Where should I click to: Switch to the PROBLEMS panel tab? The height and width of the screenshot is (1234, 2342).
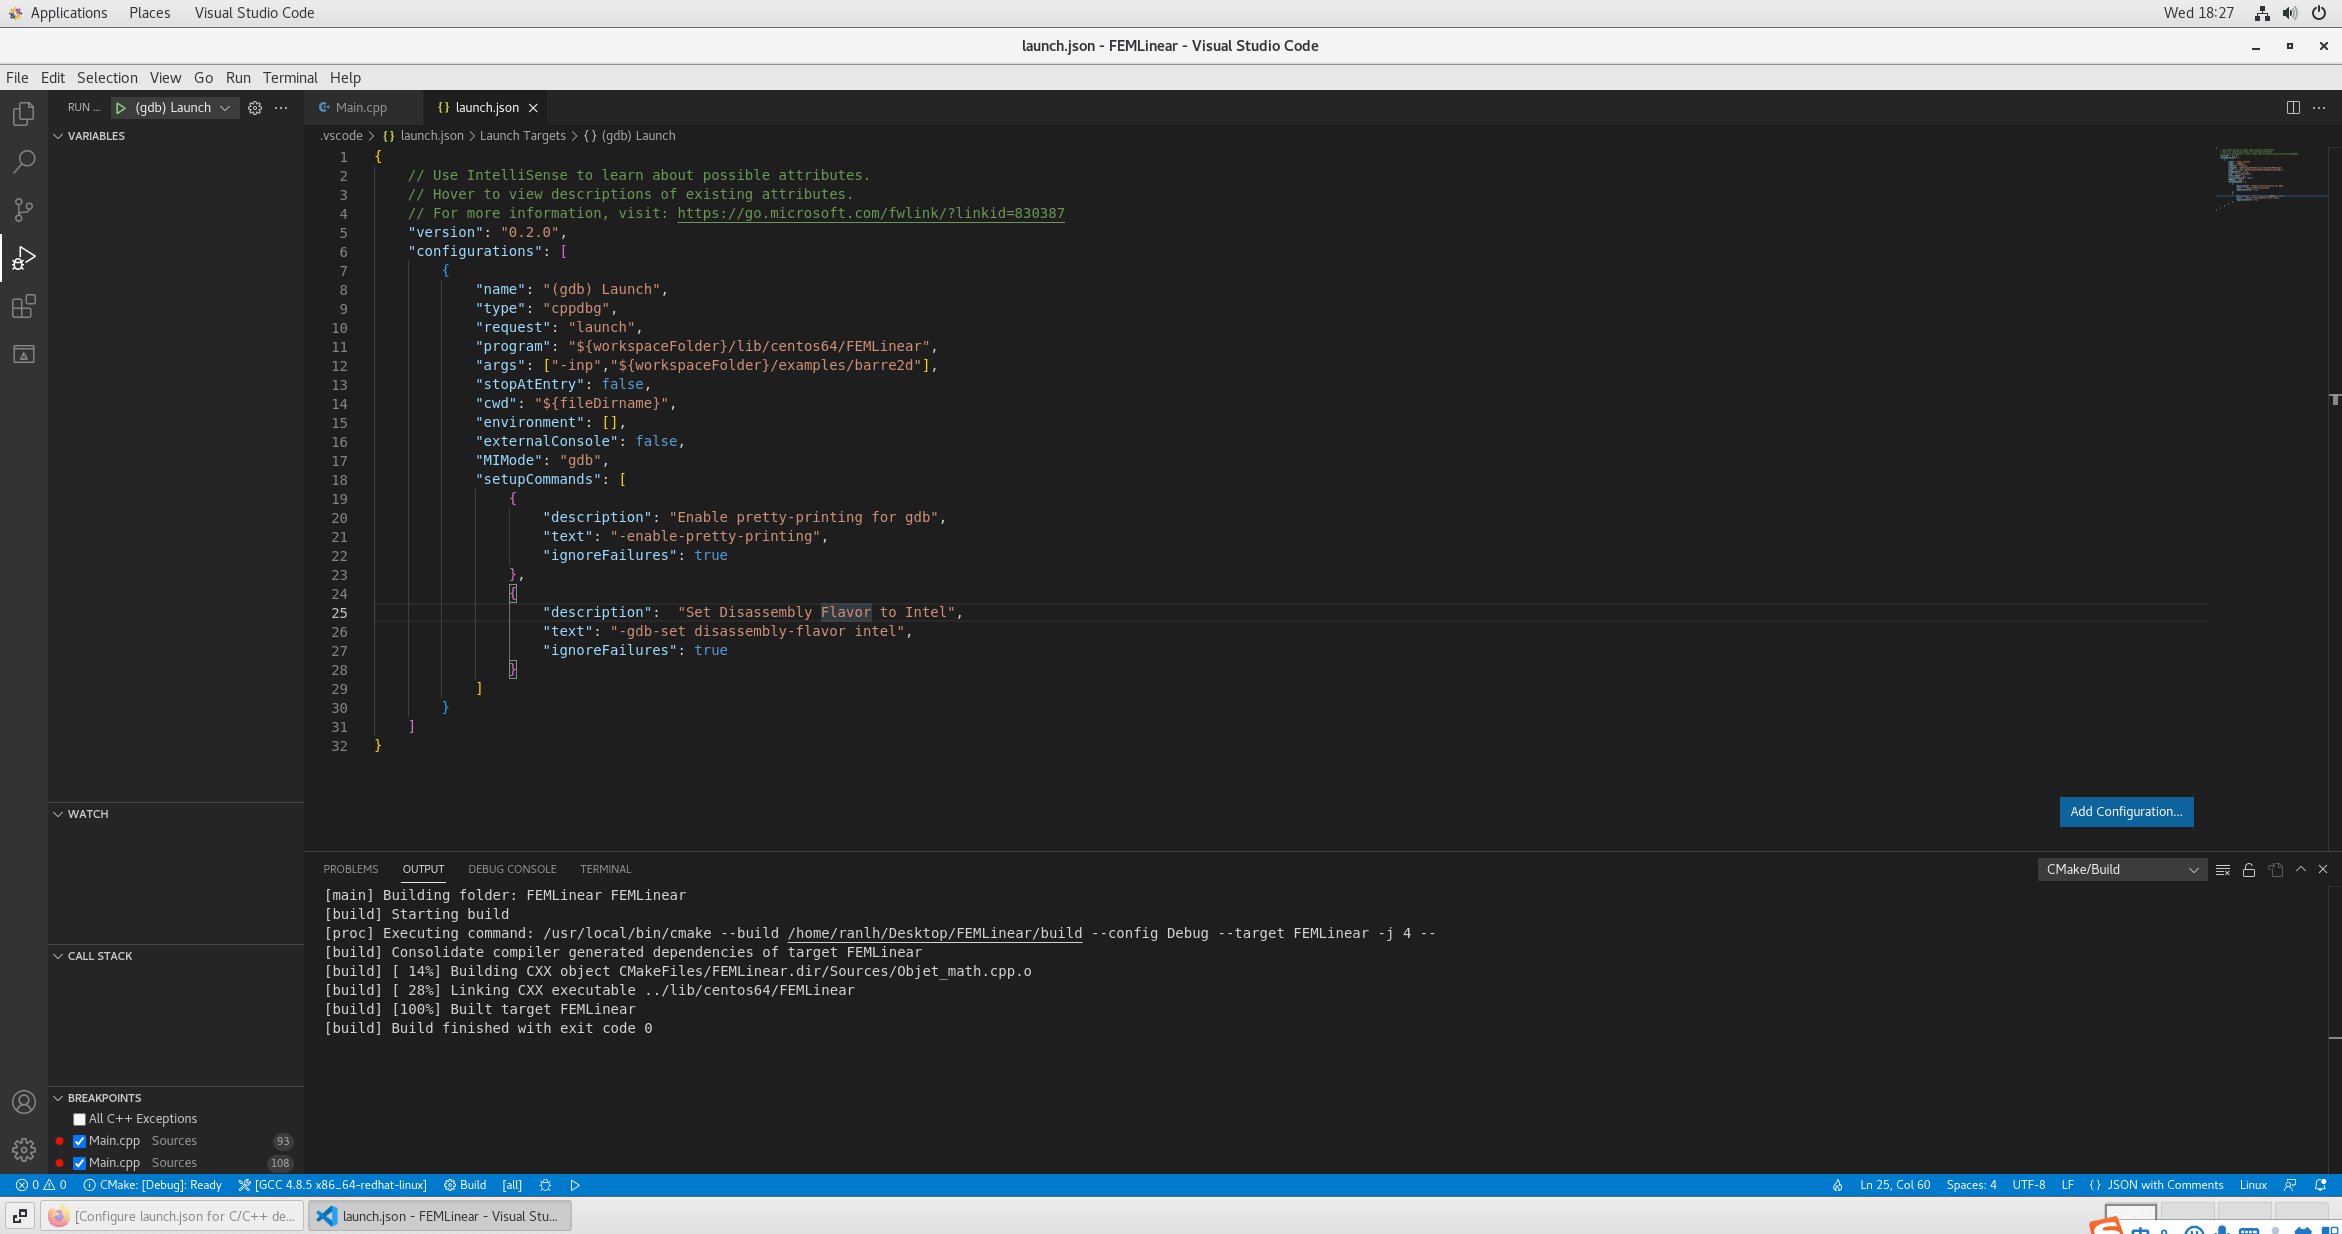click(351, 870)
